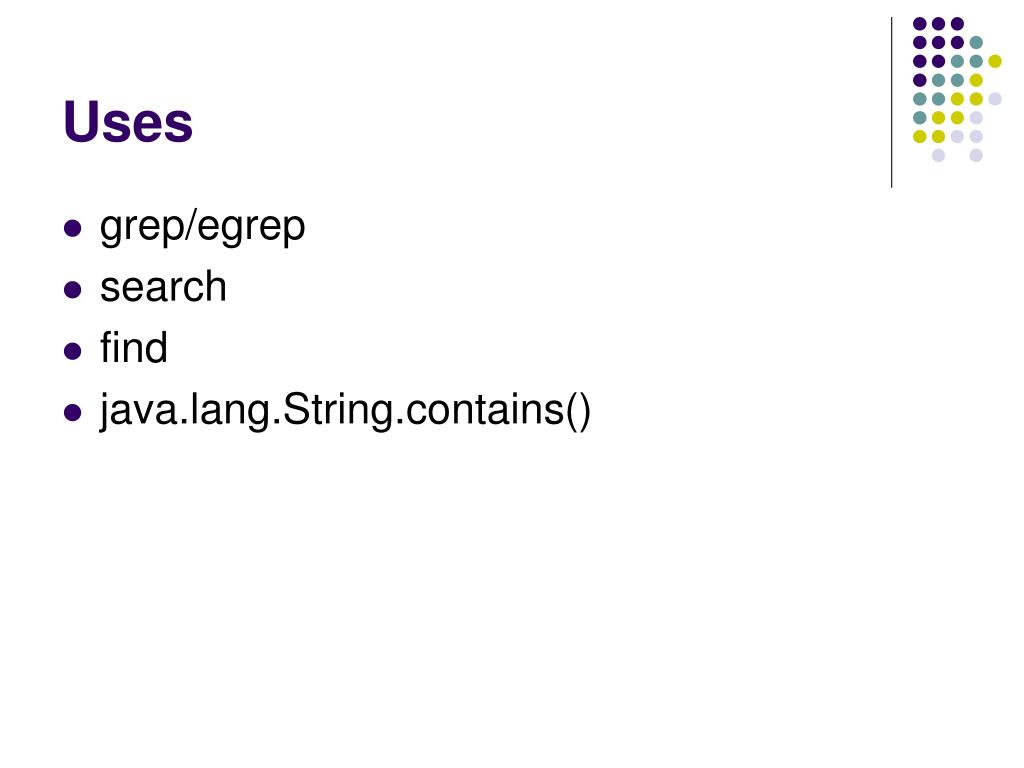This screenshot has width=1024, height=768.
Task: Click the yellow dot starting the seventh dot row
Action: 920,136
